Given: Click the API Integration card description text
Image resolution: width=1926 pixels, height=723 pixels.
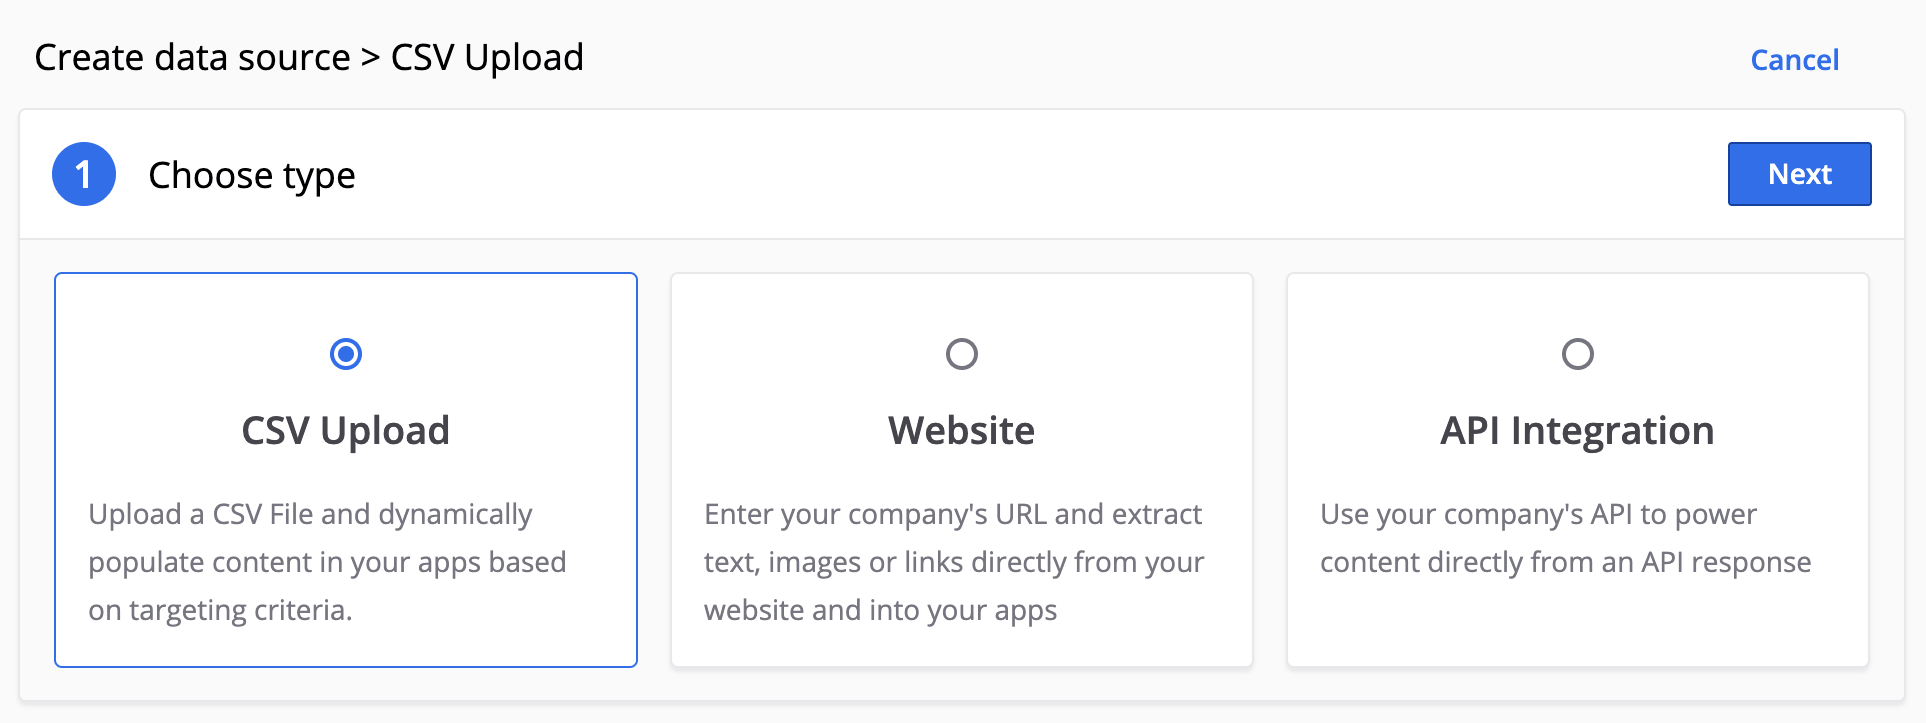Looking at the screenshot, I should point(1566,538).
